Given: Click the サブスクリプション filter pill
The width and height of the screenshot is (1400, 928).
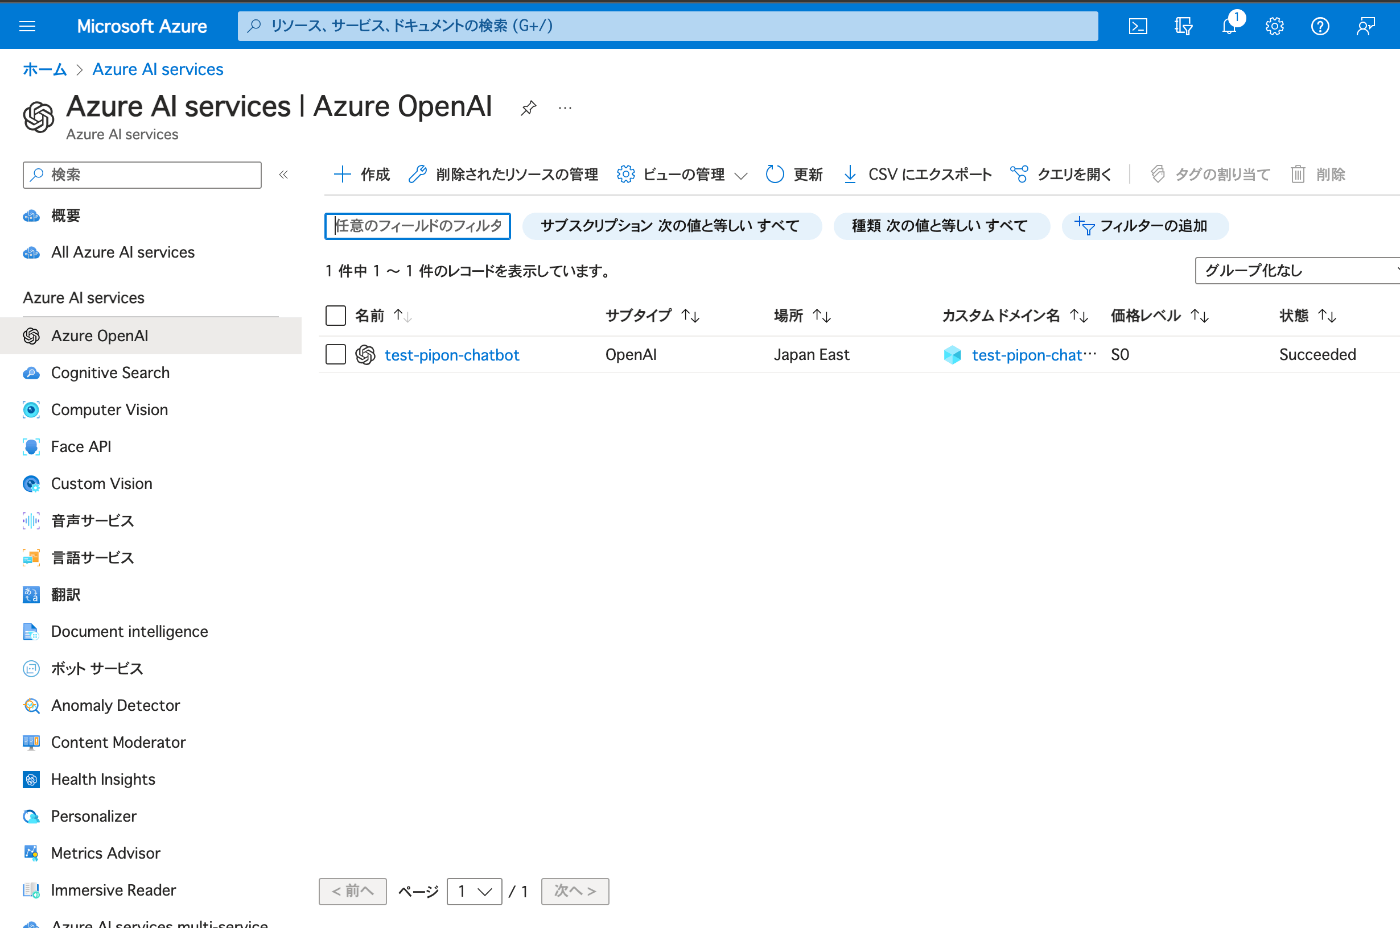Looking at the screenshot, I should tap(671, 226).
